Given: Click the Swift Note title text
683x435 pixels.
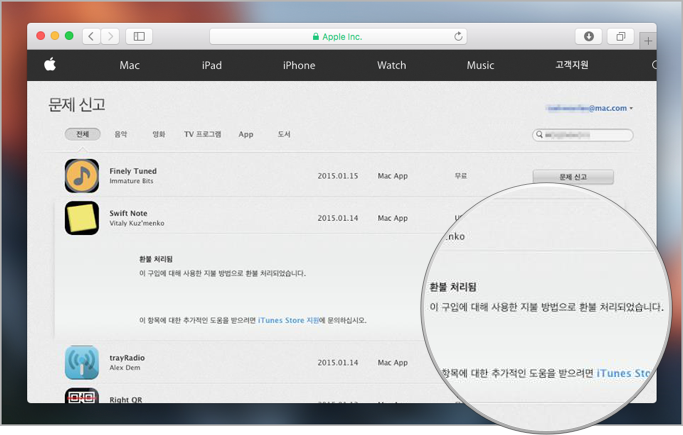Looking at the screenshot, I should 128,213.
